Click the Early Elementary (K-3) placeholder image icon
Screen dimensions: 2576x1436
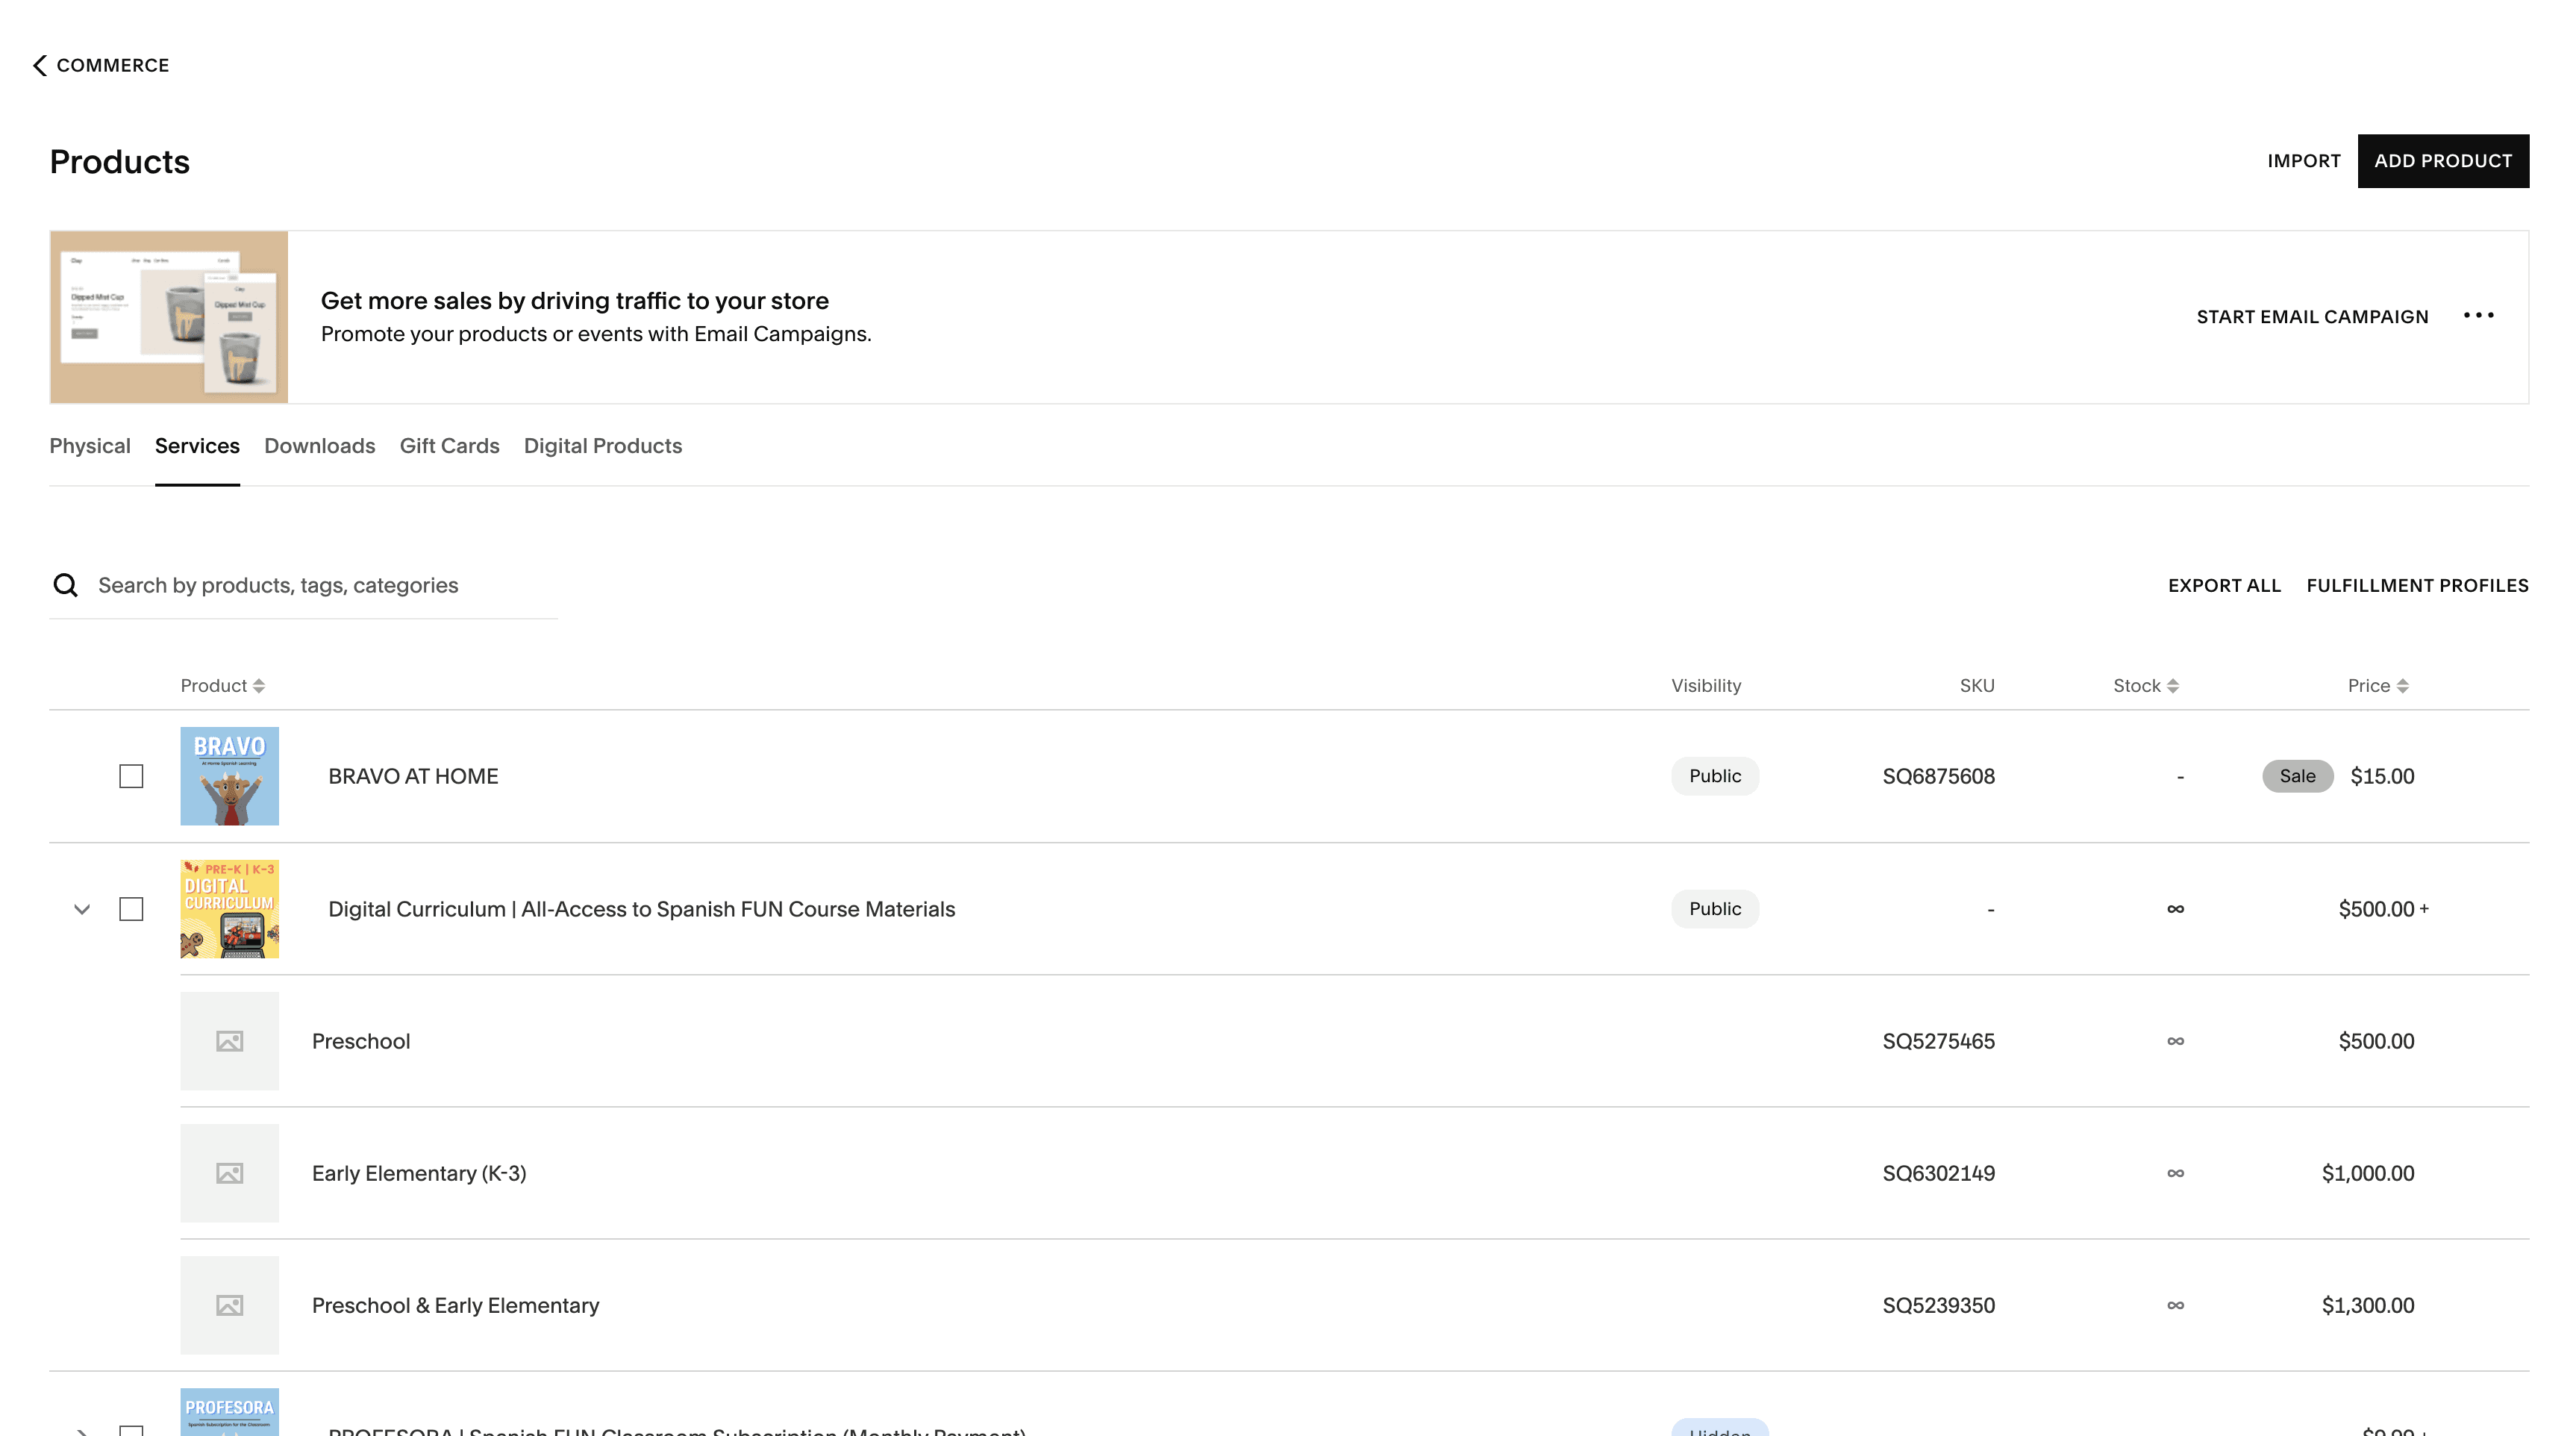229,1173
